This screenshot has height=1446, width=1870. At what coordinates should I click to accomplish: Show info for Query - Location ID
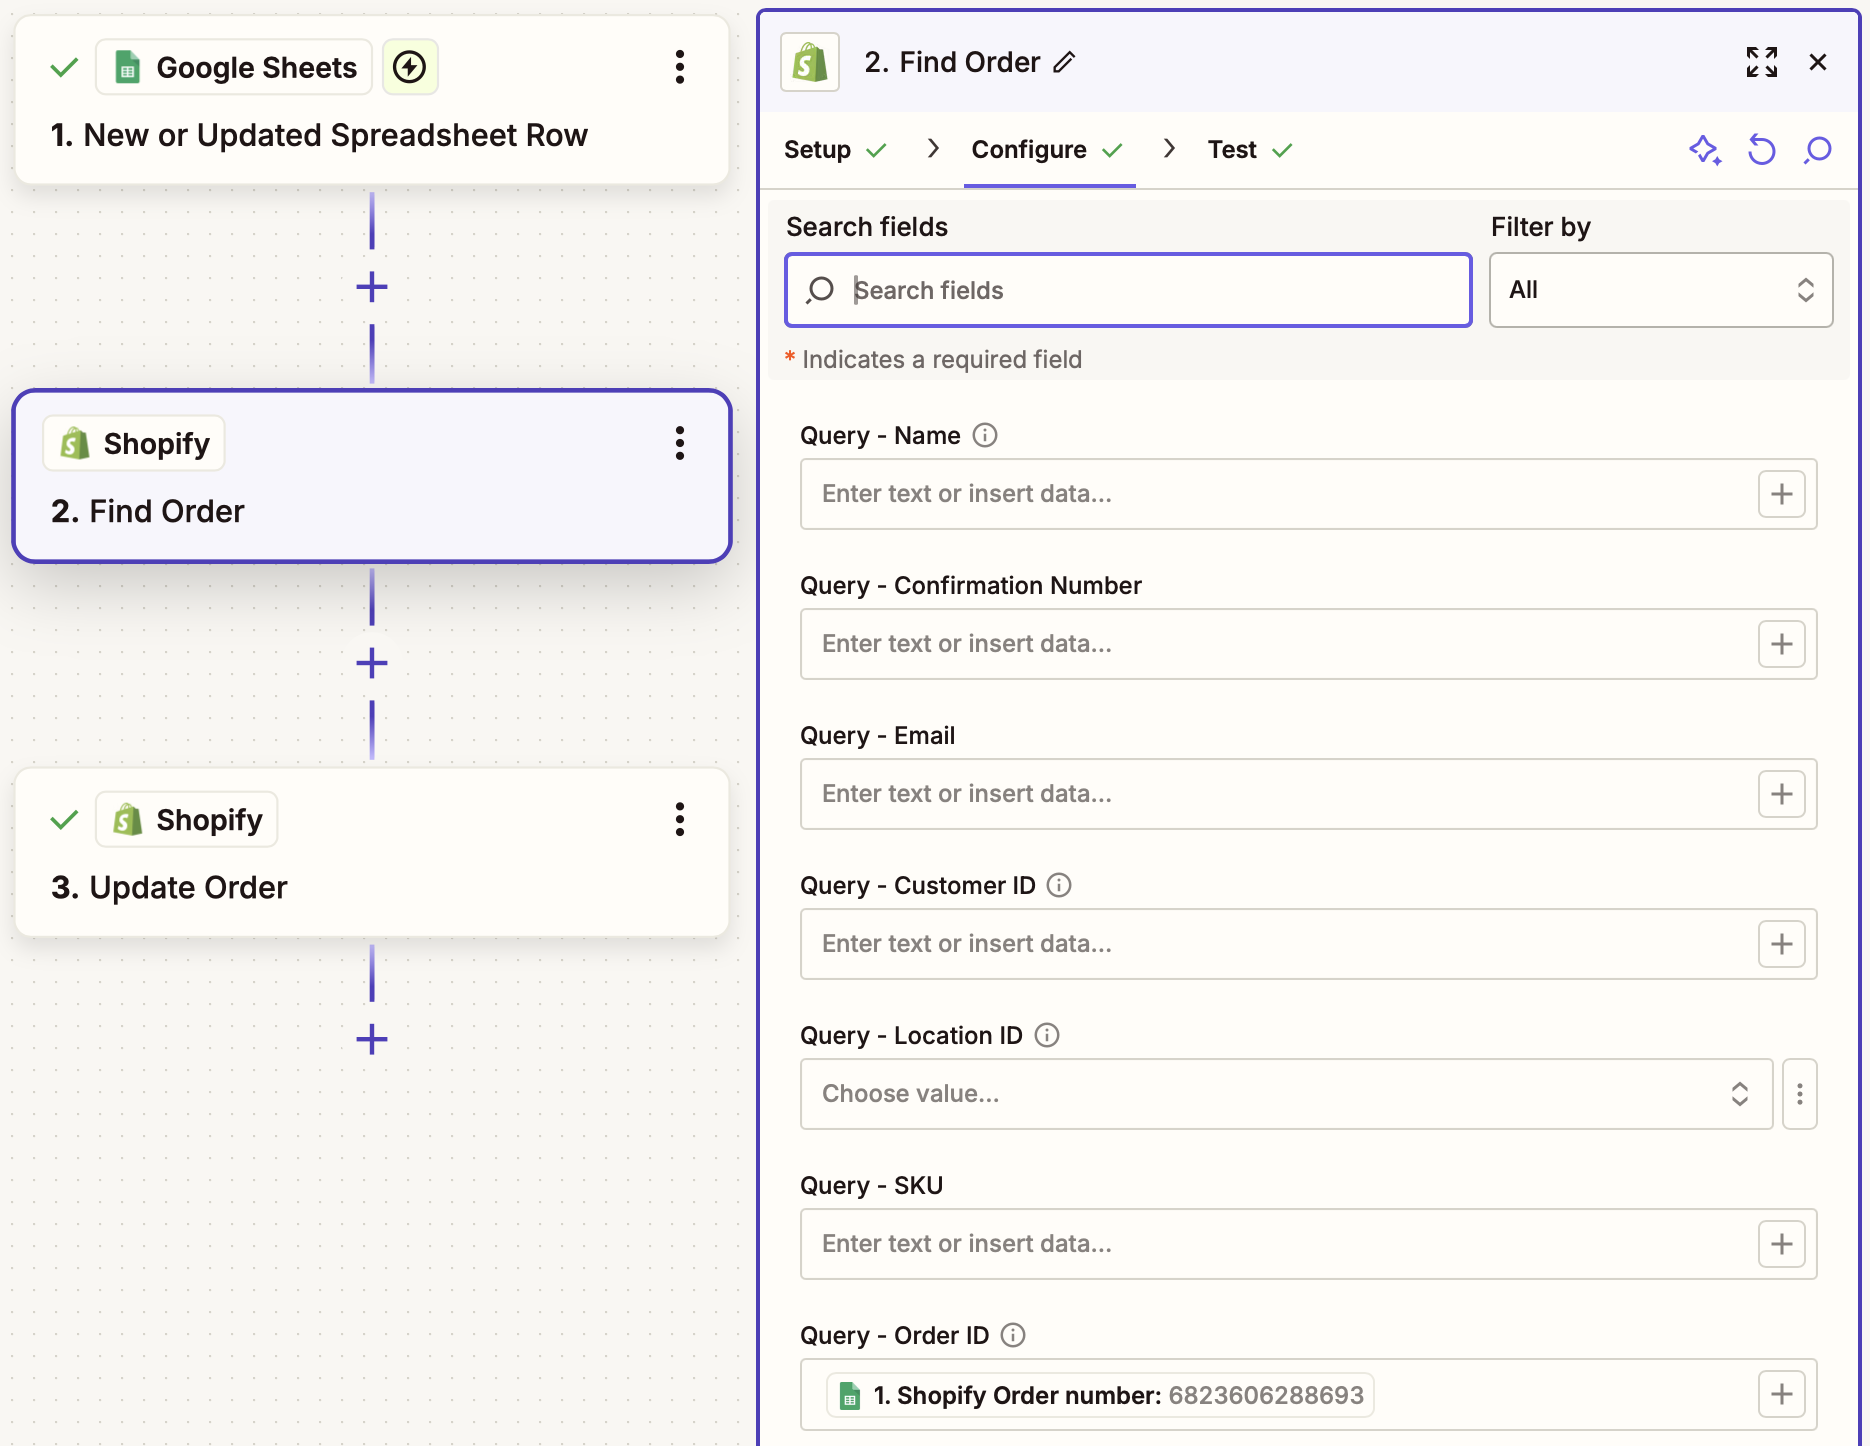[1047, 1035]
